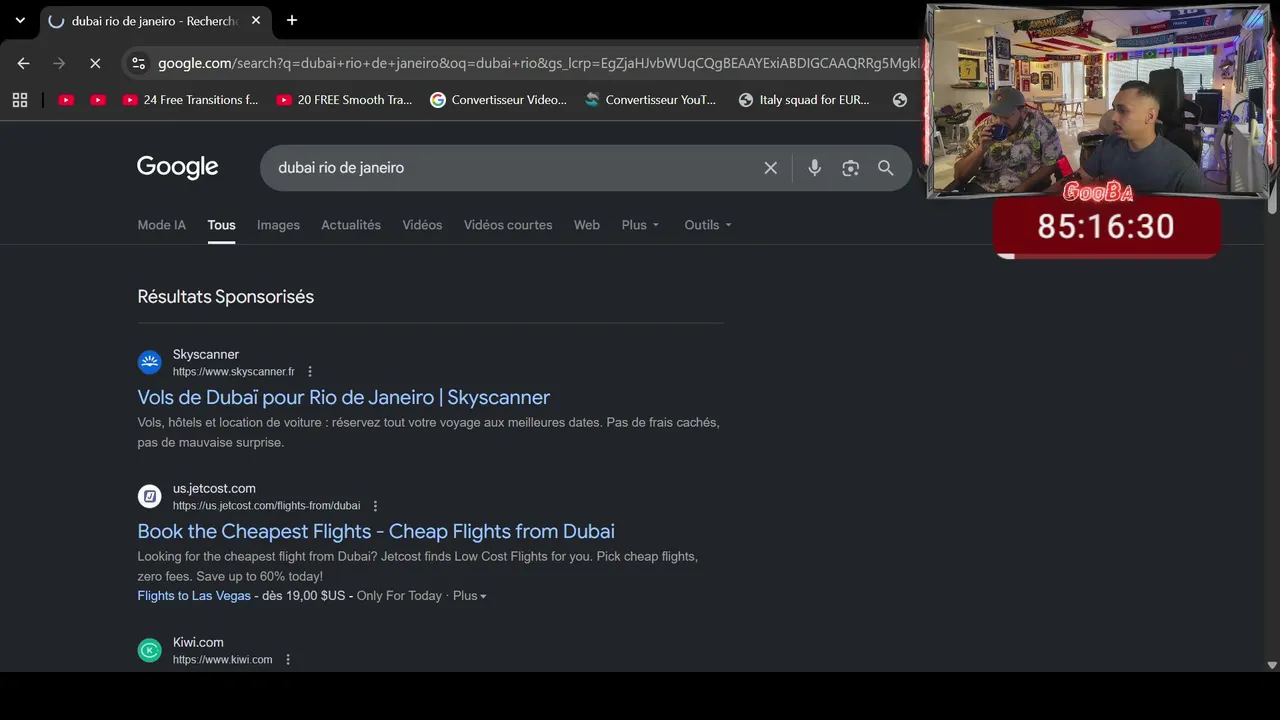The width and height of the screenshot is (1280, 720).
Task: Click the address bar URL
Action: click(x=538, y=63)
